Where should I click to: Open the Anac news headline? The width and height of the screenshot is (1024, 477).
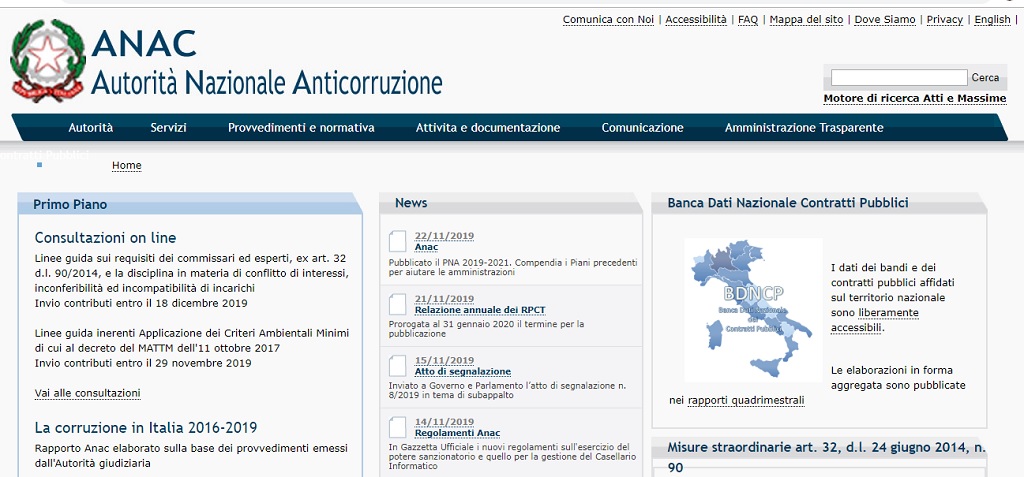[x=426, y=248]
